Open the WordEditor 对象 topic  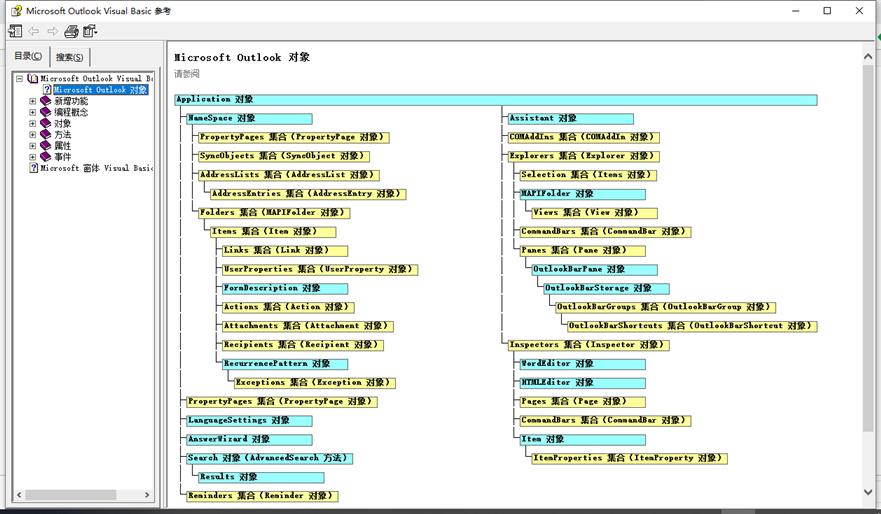coord(583,364)
